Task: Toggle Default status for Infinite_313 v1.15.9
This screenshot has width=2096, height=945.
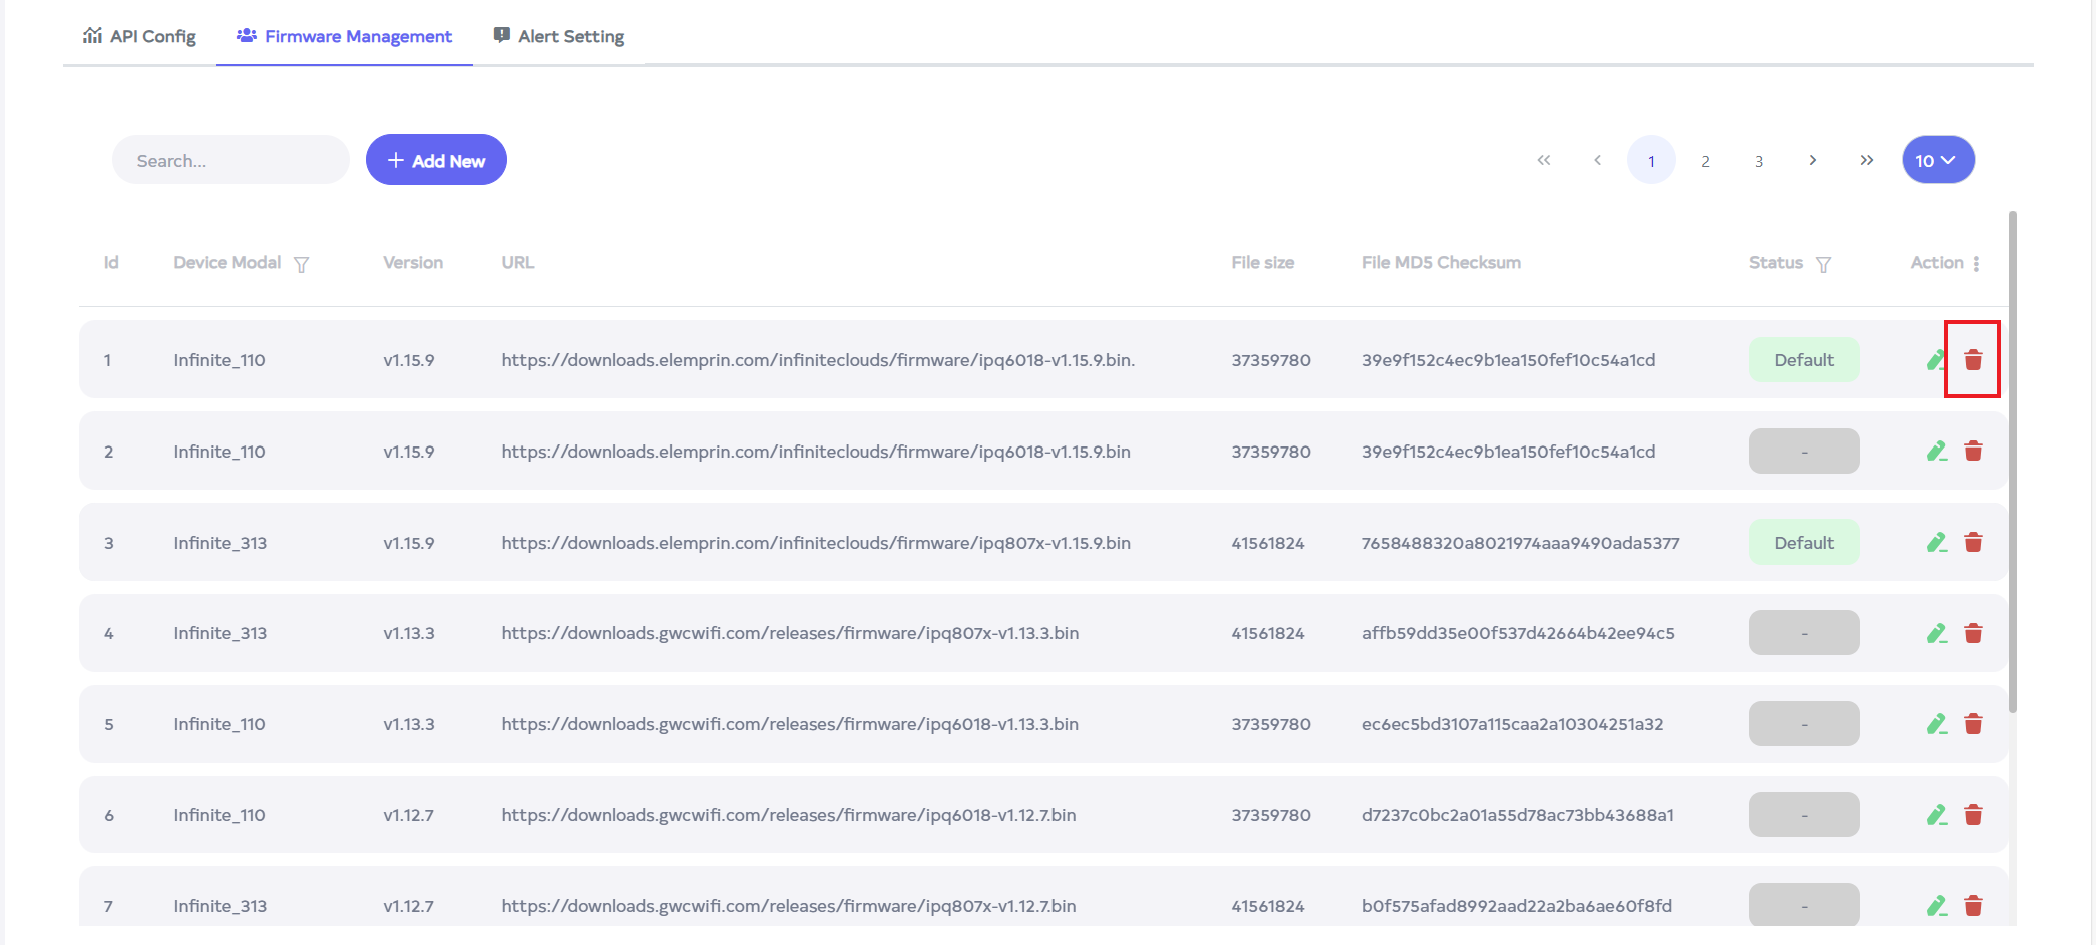Action: tap(1803, 542)
